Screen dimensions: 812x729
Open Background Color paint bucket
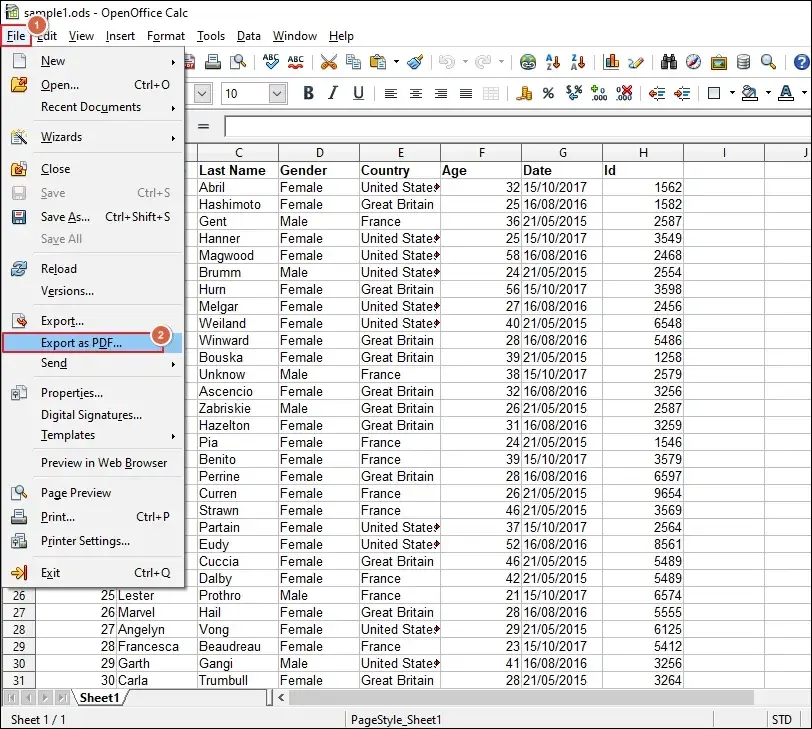tap(749, 93)
